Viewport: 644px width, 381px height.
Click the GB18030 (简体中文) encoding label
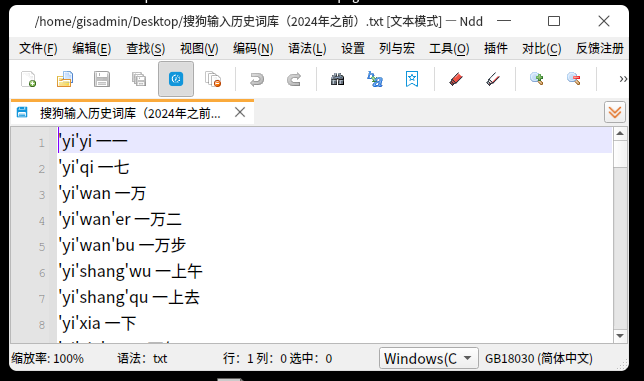coord(539,358)
